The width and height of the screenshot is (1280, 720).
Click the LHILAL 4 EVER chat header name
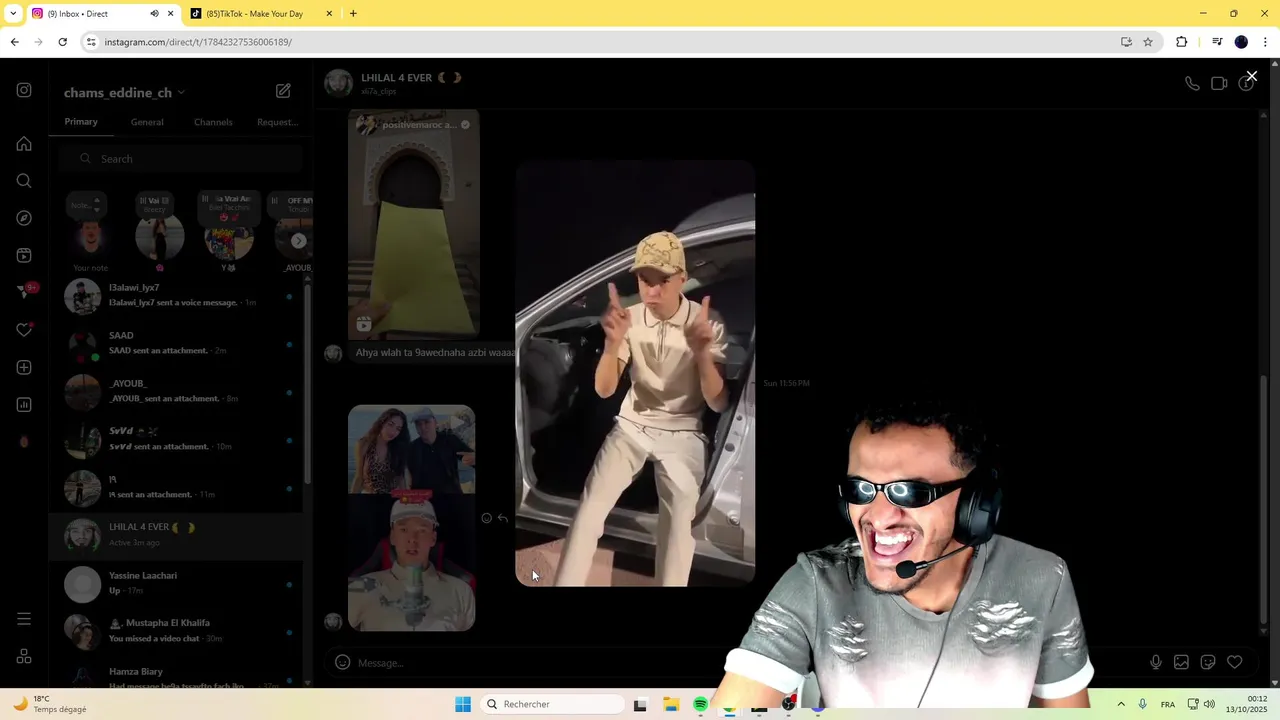(397, 78)
